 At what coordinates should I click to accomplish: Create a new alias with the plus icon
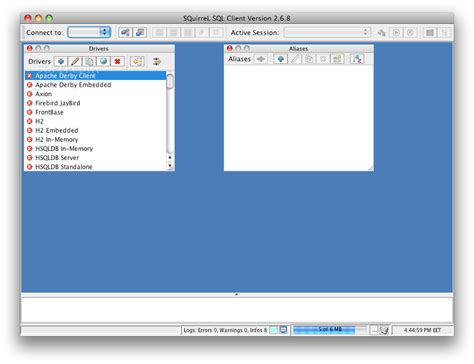coord(280,59)
